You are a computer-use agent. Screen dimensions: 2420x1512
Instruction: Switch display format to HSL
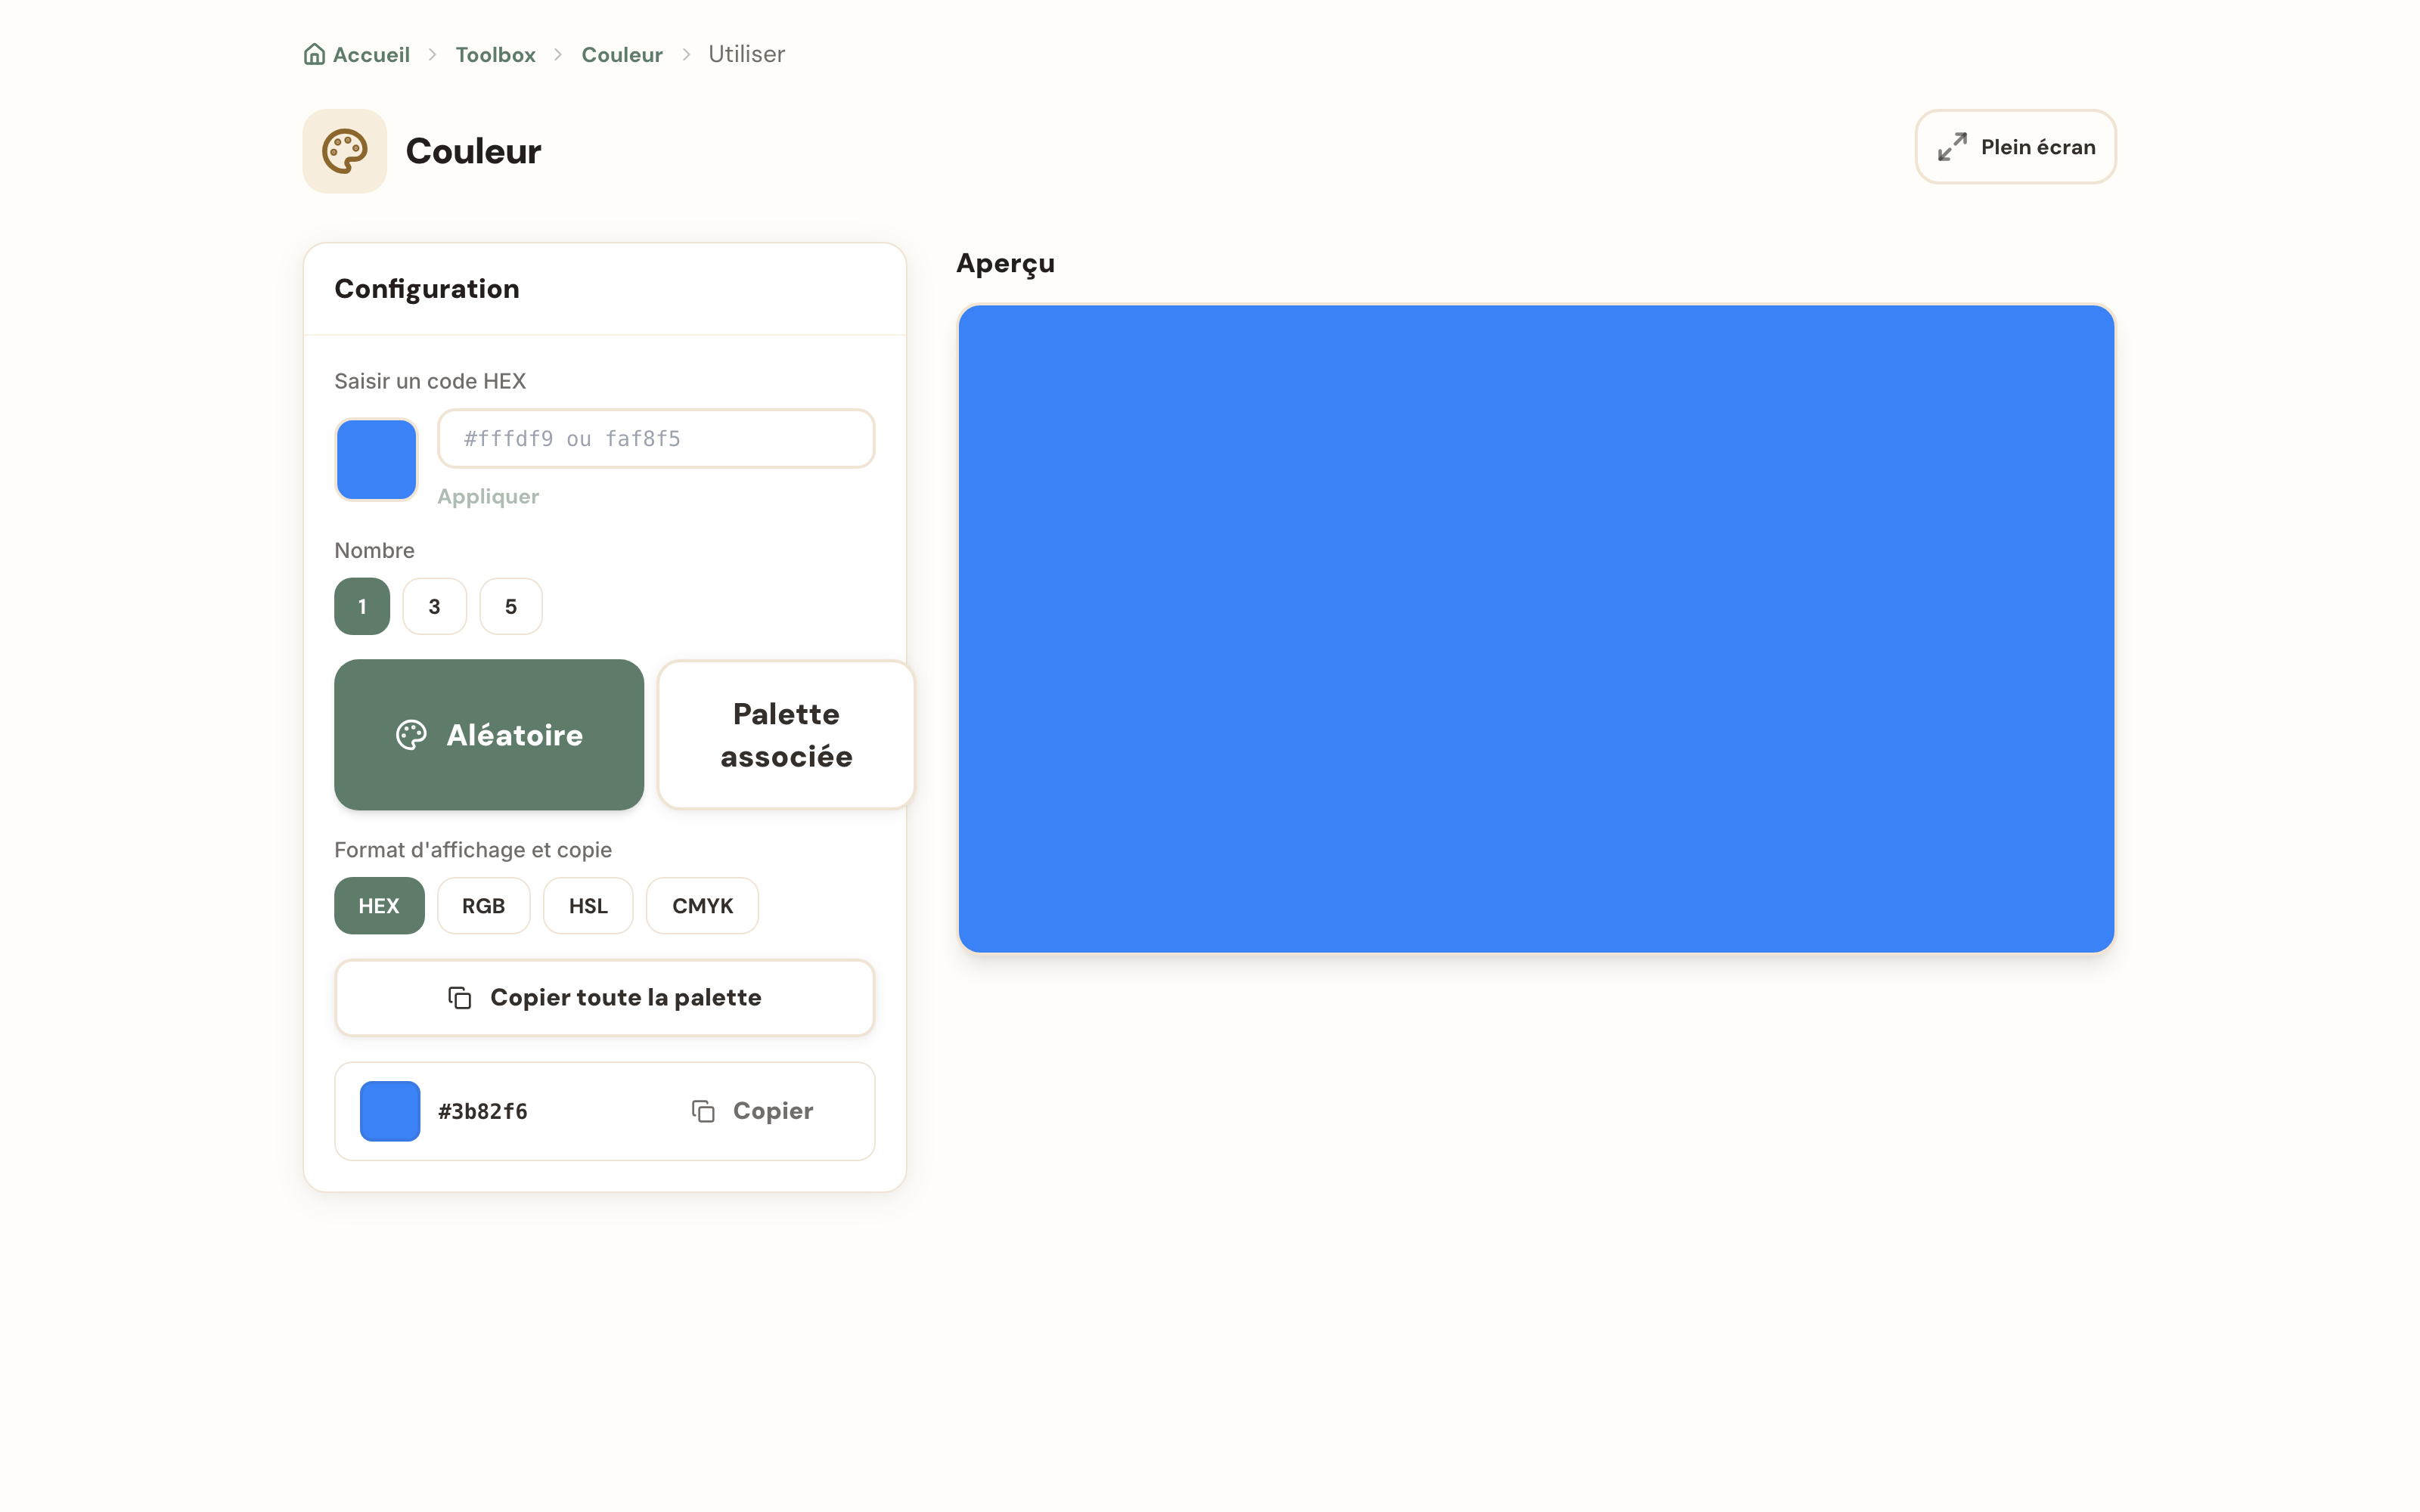(x=588, y=906)
